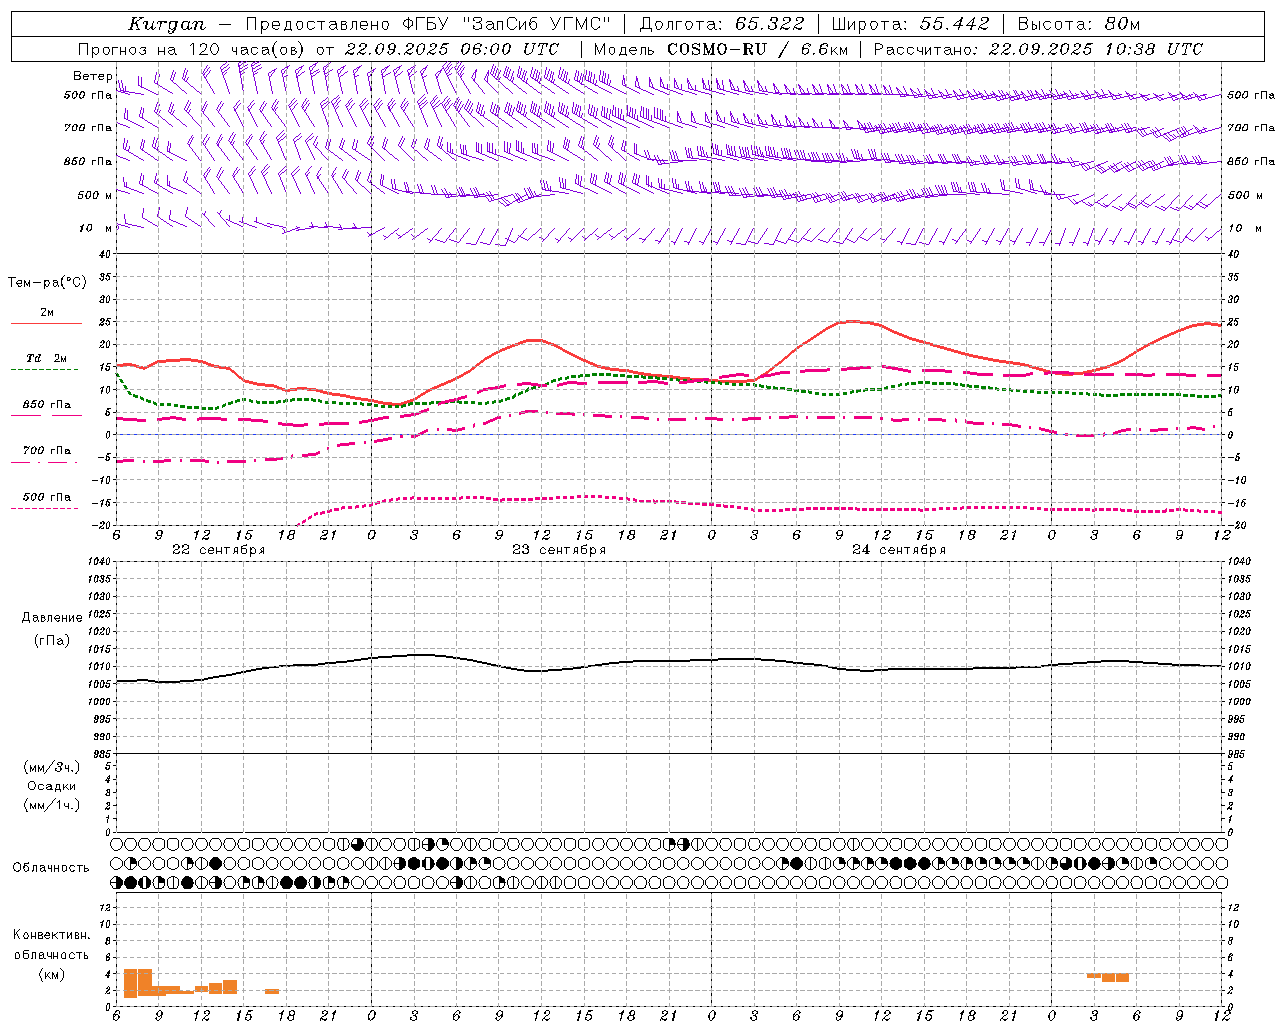Click the 22 сентября date label
Screen dimensions: 1280x1024
point(218,550)
